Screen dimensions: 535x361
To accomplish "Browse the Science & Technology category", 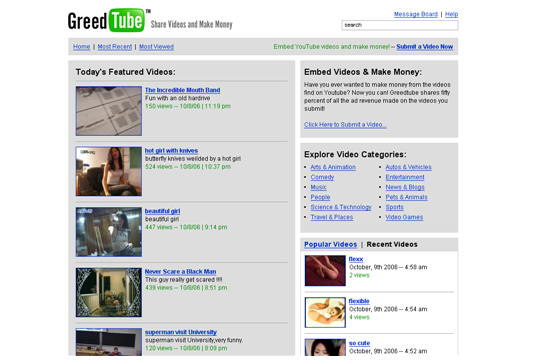I will pos(341,207).
